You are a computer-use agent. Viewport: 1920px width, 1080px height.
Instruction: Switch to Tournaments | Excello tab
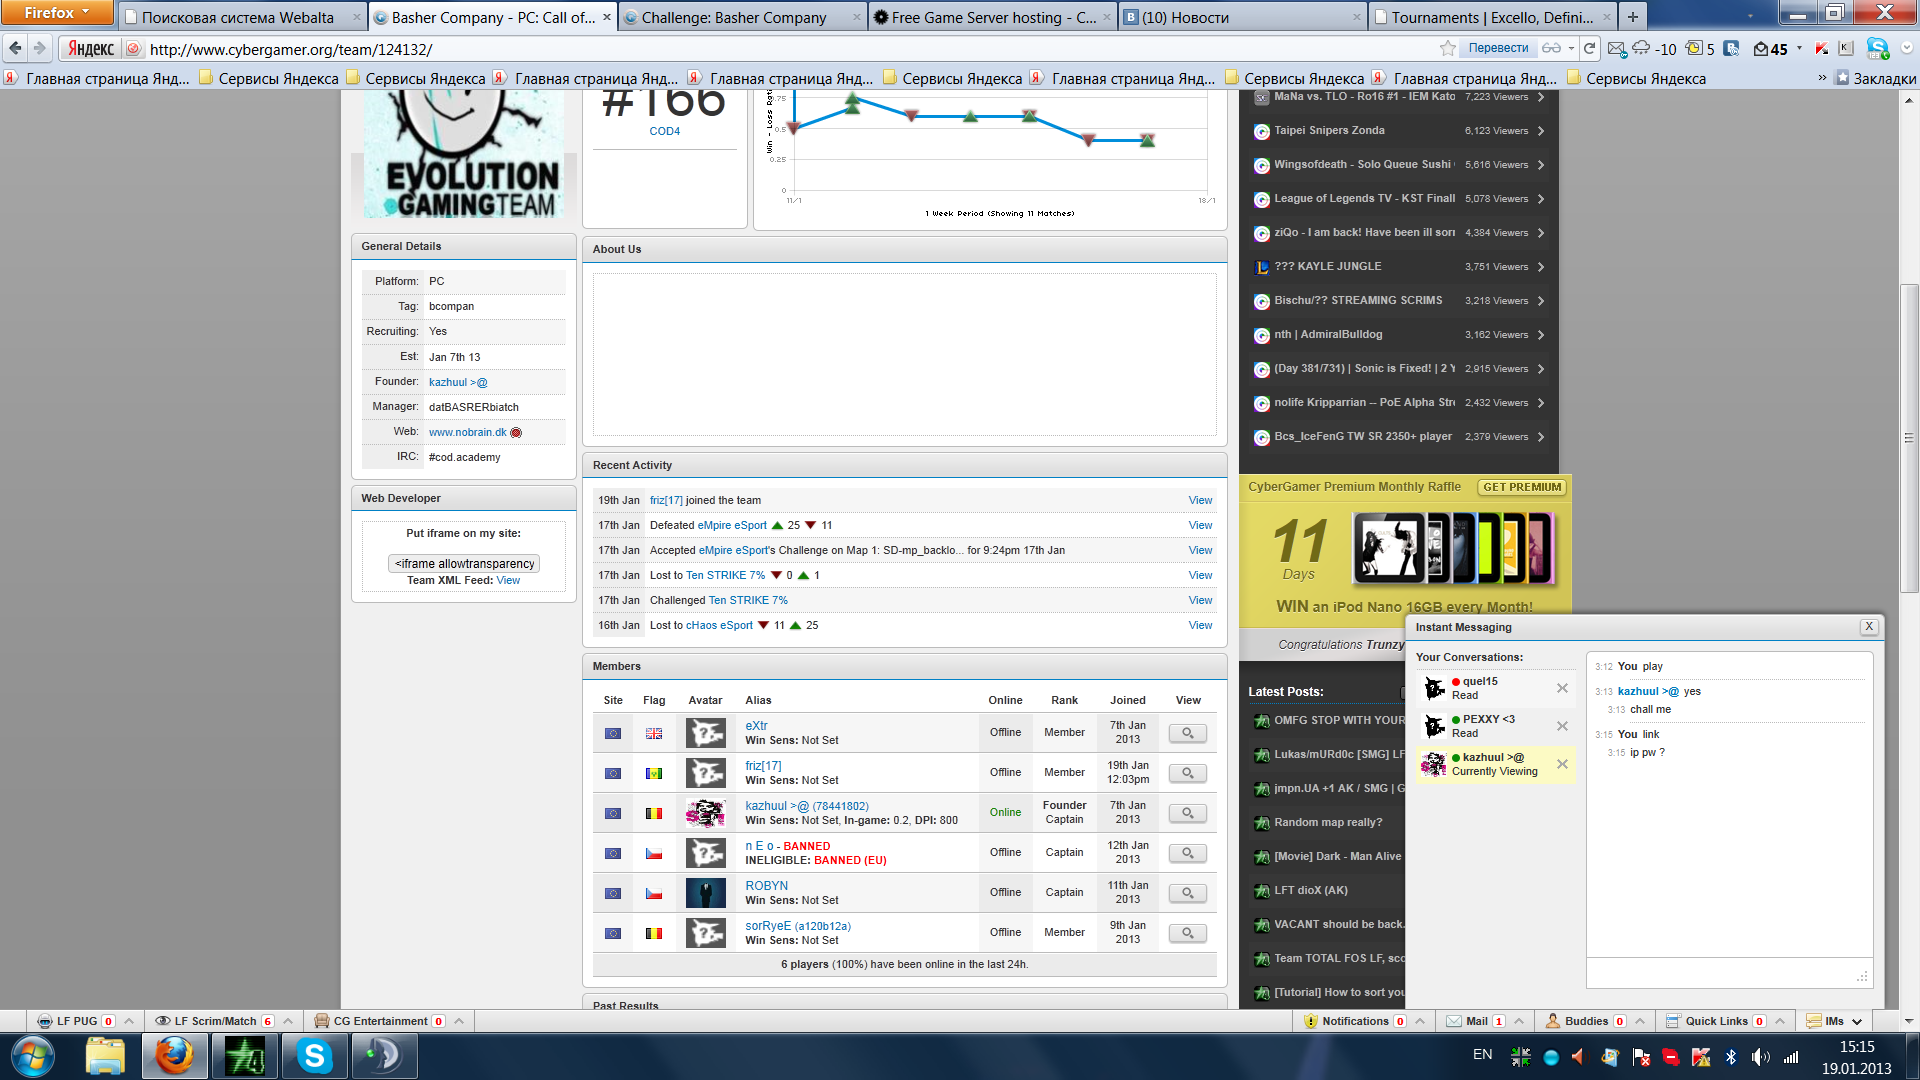[x=1493, y=17]
